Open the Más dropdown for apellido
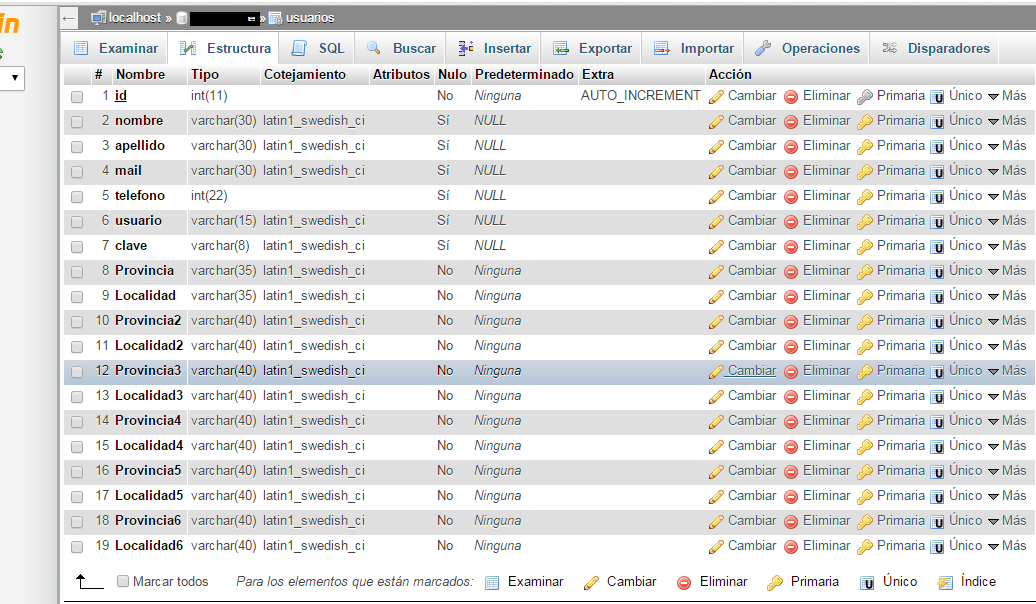Viewport: 1036px width, 604px height. pos(1008,146)
